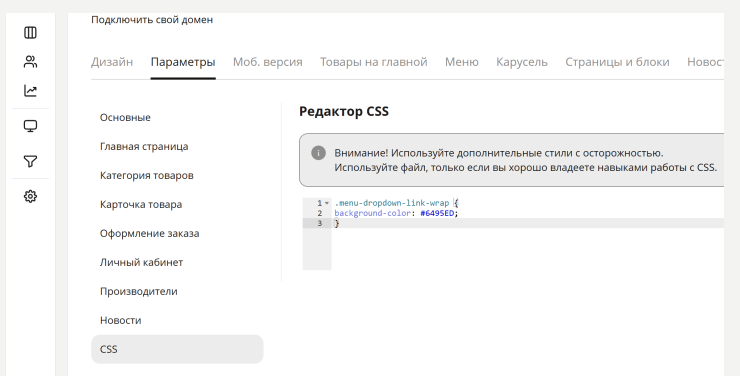Open the settings gear sidebar icon
This screenshot has height=376, width=740.
pyautogui.click(x=30, y=196)
